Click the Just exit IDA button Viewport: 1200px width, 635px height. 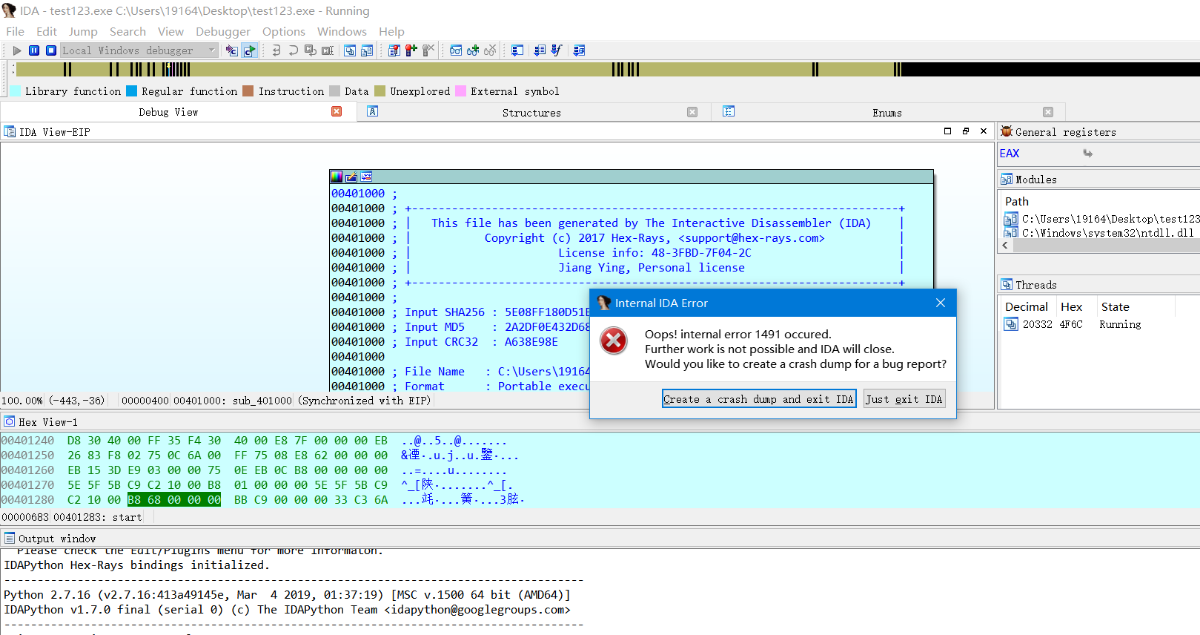point(904,399)
